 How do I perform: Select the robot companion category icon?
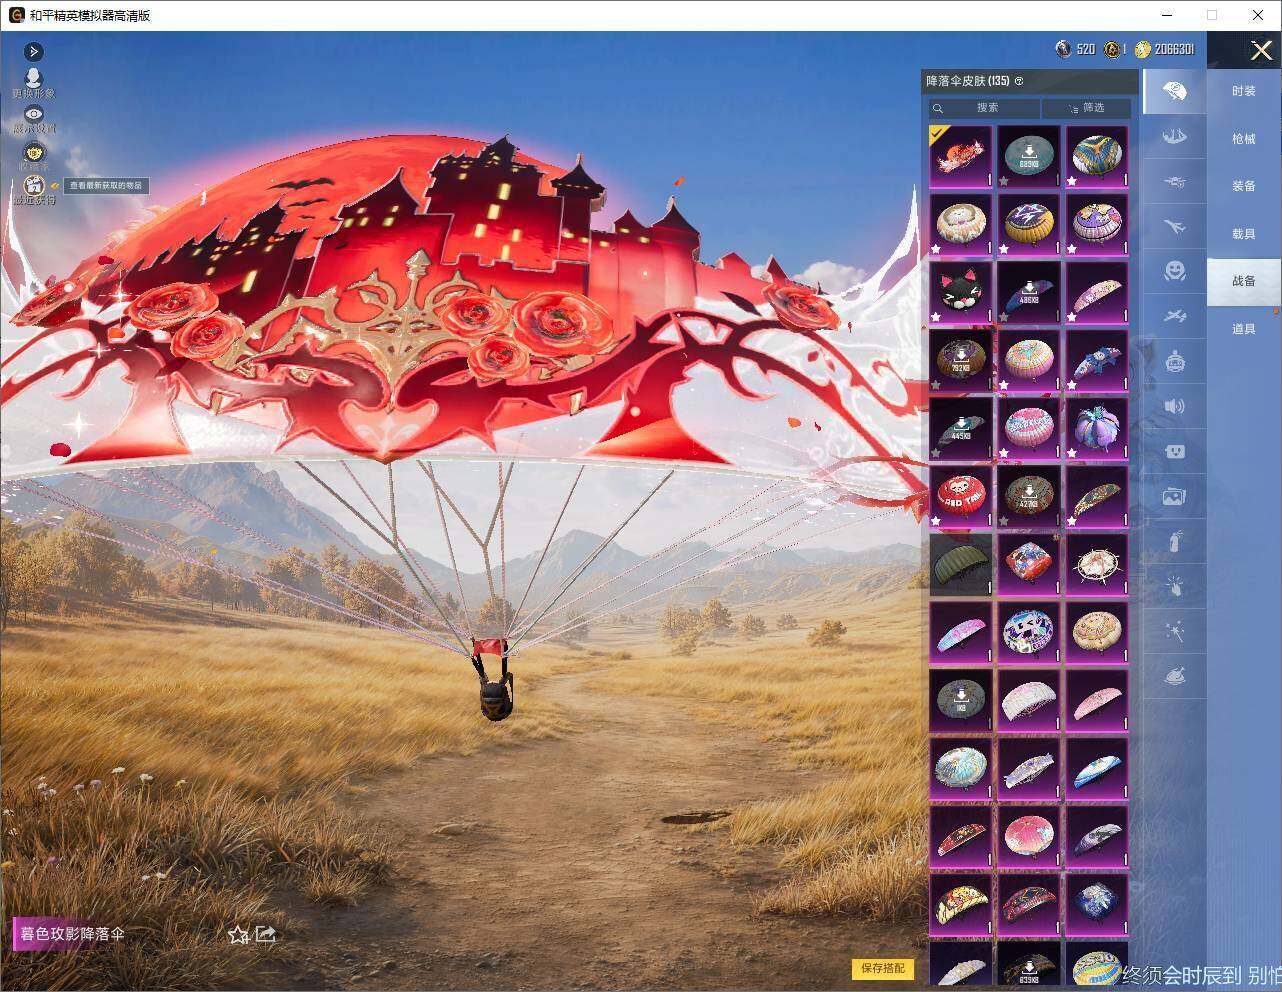pyautogui.click(x=1175, y=361)
